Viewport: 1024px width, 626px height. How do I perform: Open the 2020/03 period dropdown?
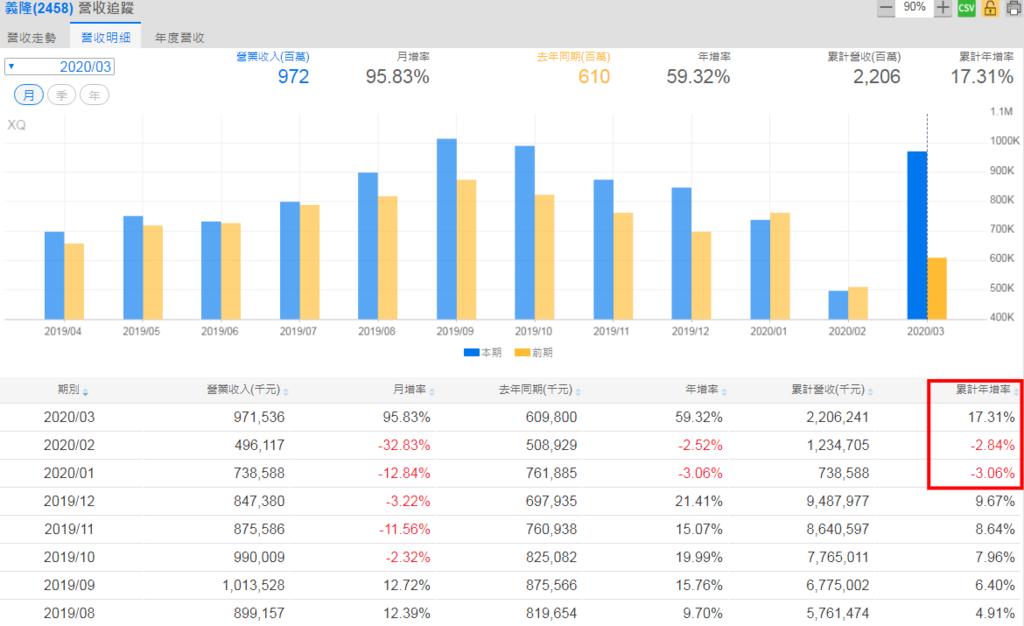coord(59,67)
